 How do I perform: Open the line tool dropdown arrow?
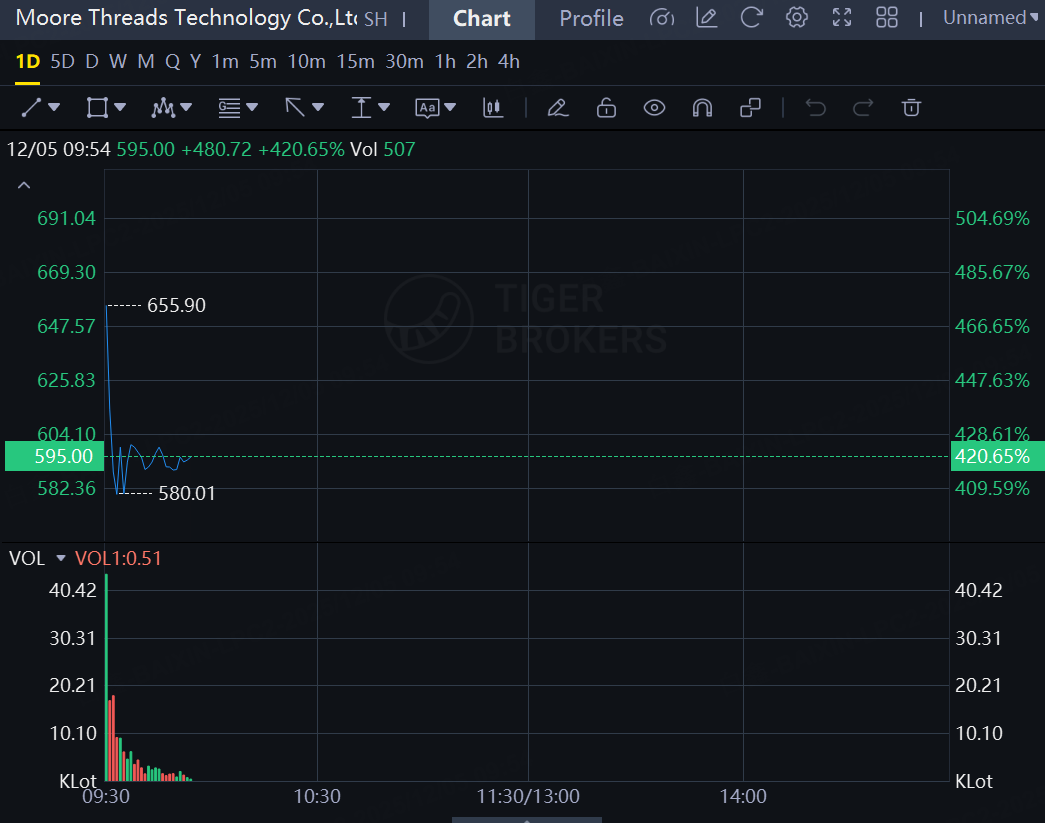click(55, 107)
